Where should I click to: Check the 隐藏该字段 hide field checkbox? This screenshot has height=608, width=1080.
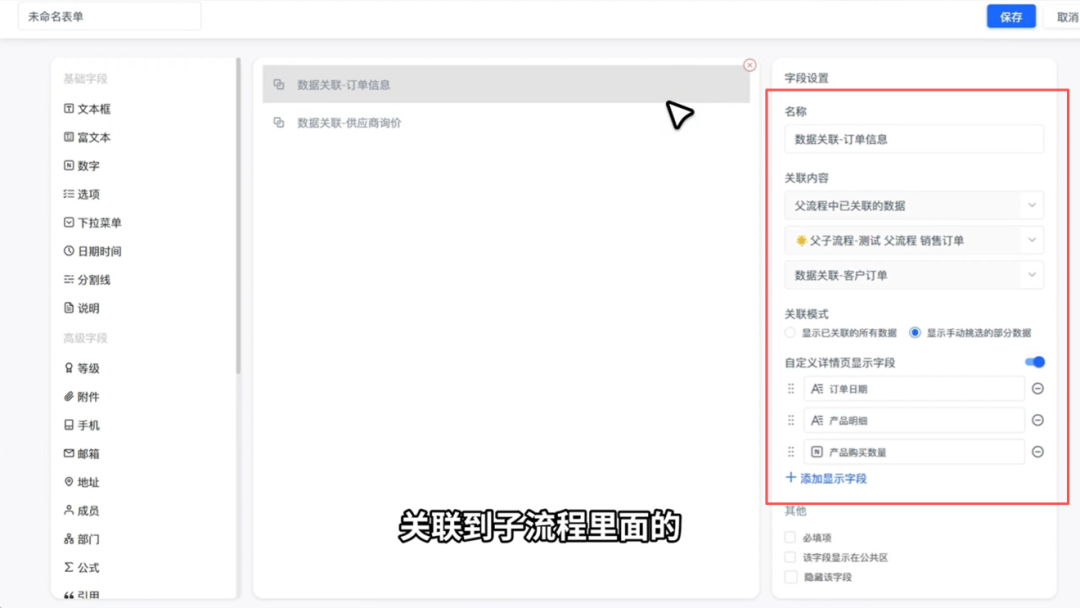(790, 577)
